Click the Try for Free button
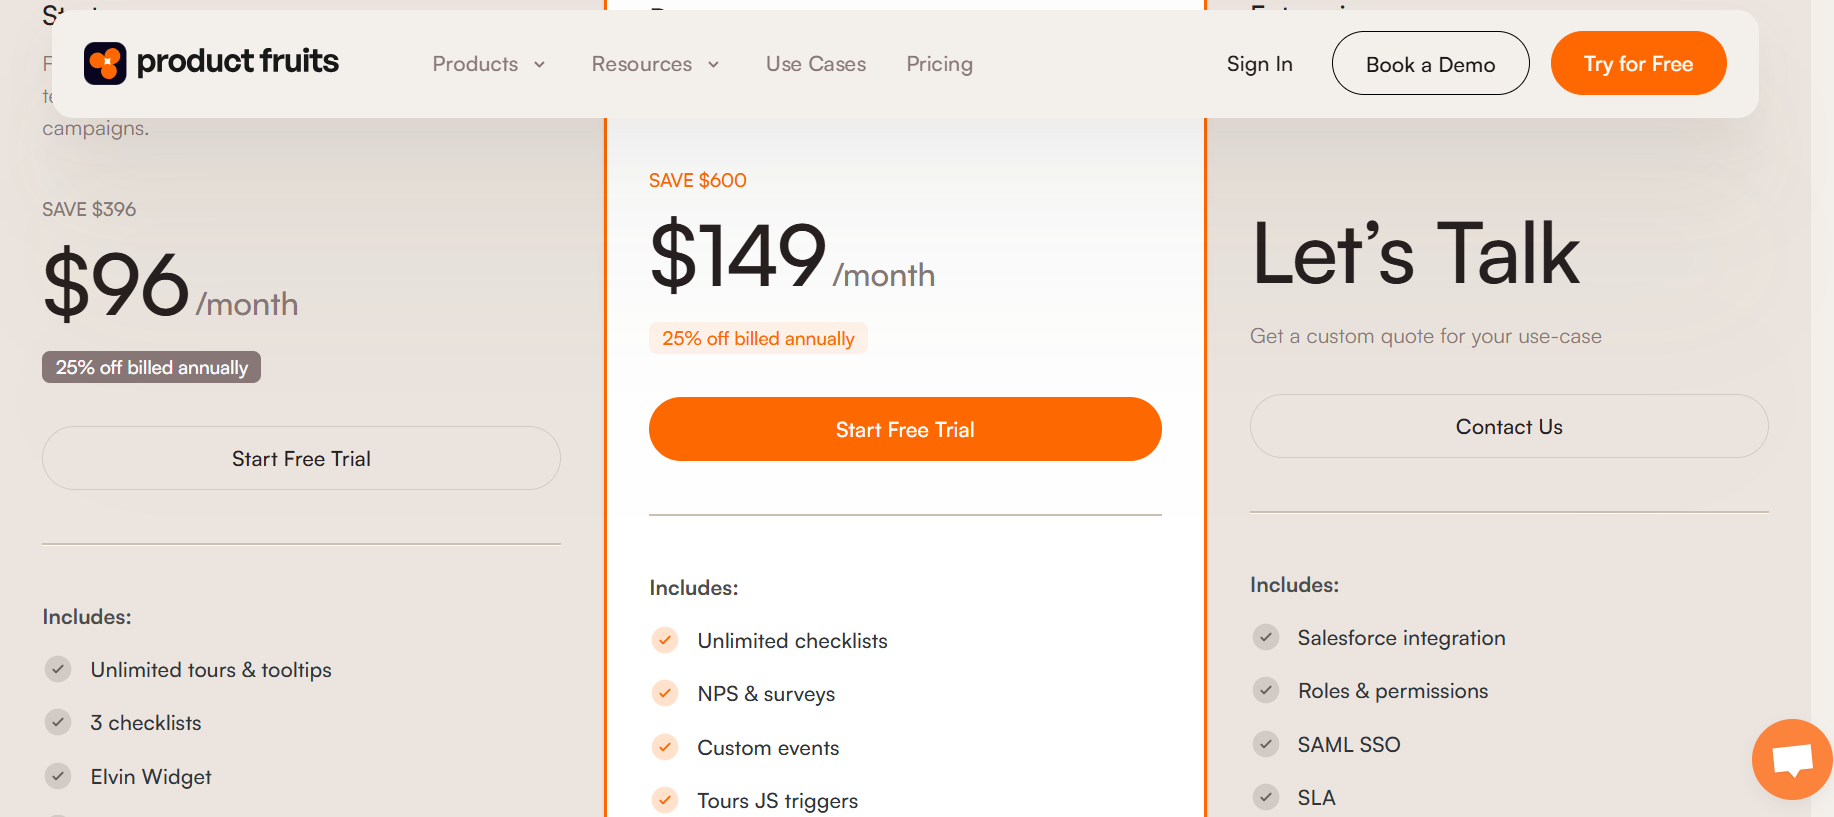 (x=1638, y=63)
